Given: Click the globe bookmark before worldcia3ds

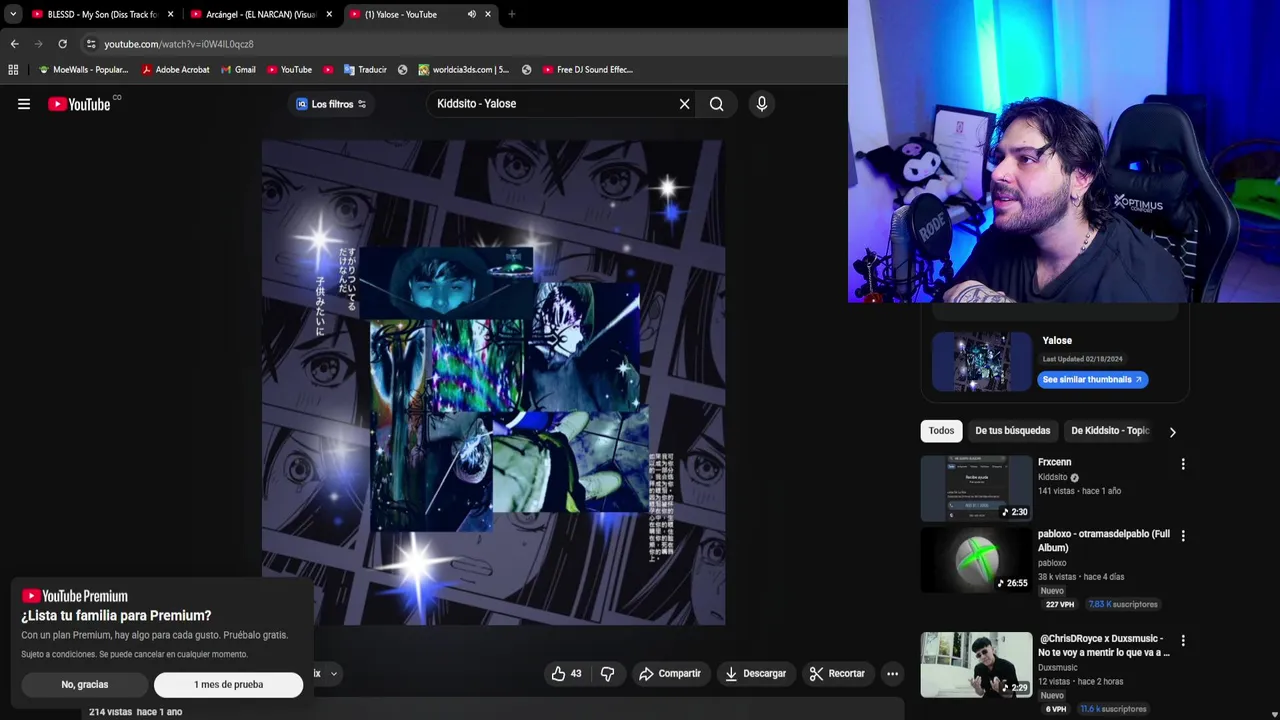Looking at the screenshot, I should (x=403, y=70).
